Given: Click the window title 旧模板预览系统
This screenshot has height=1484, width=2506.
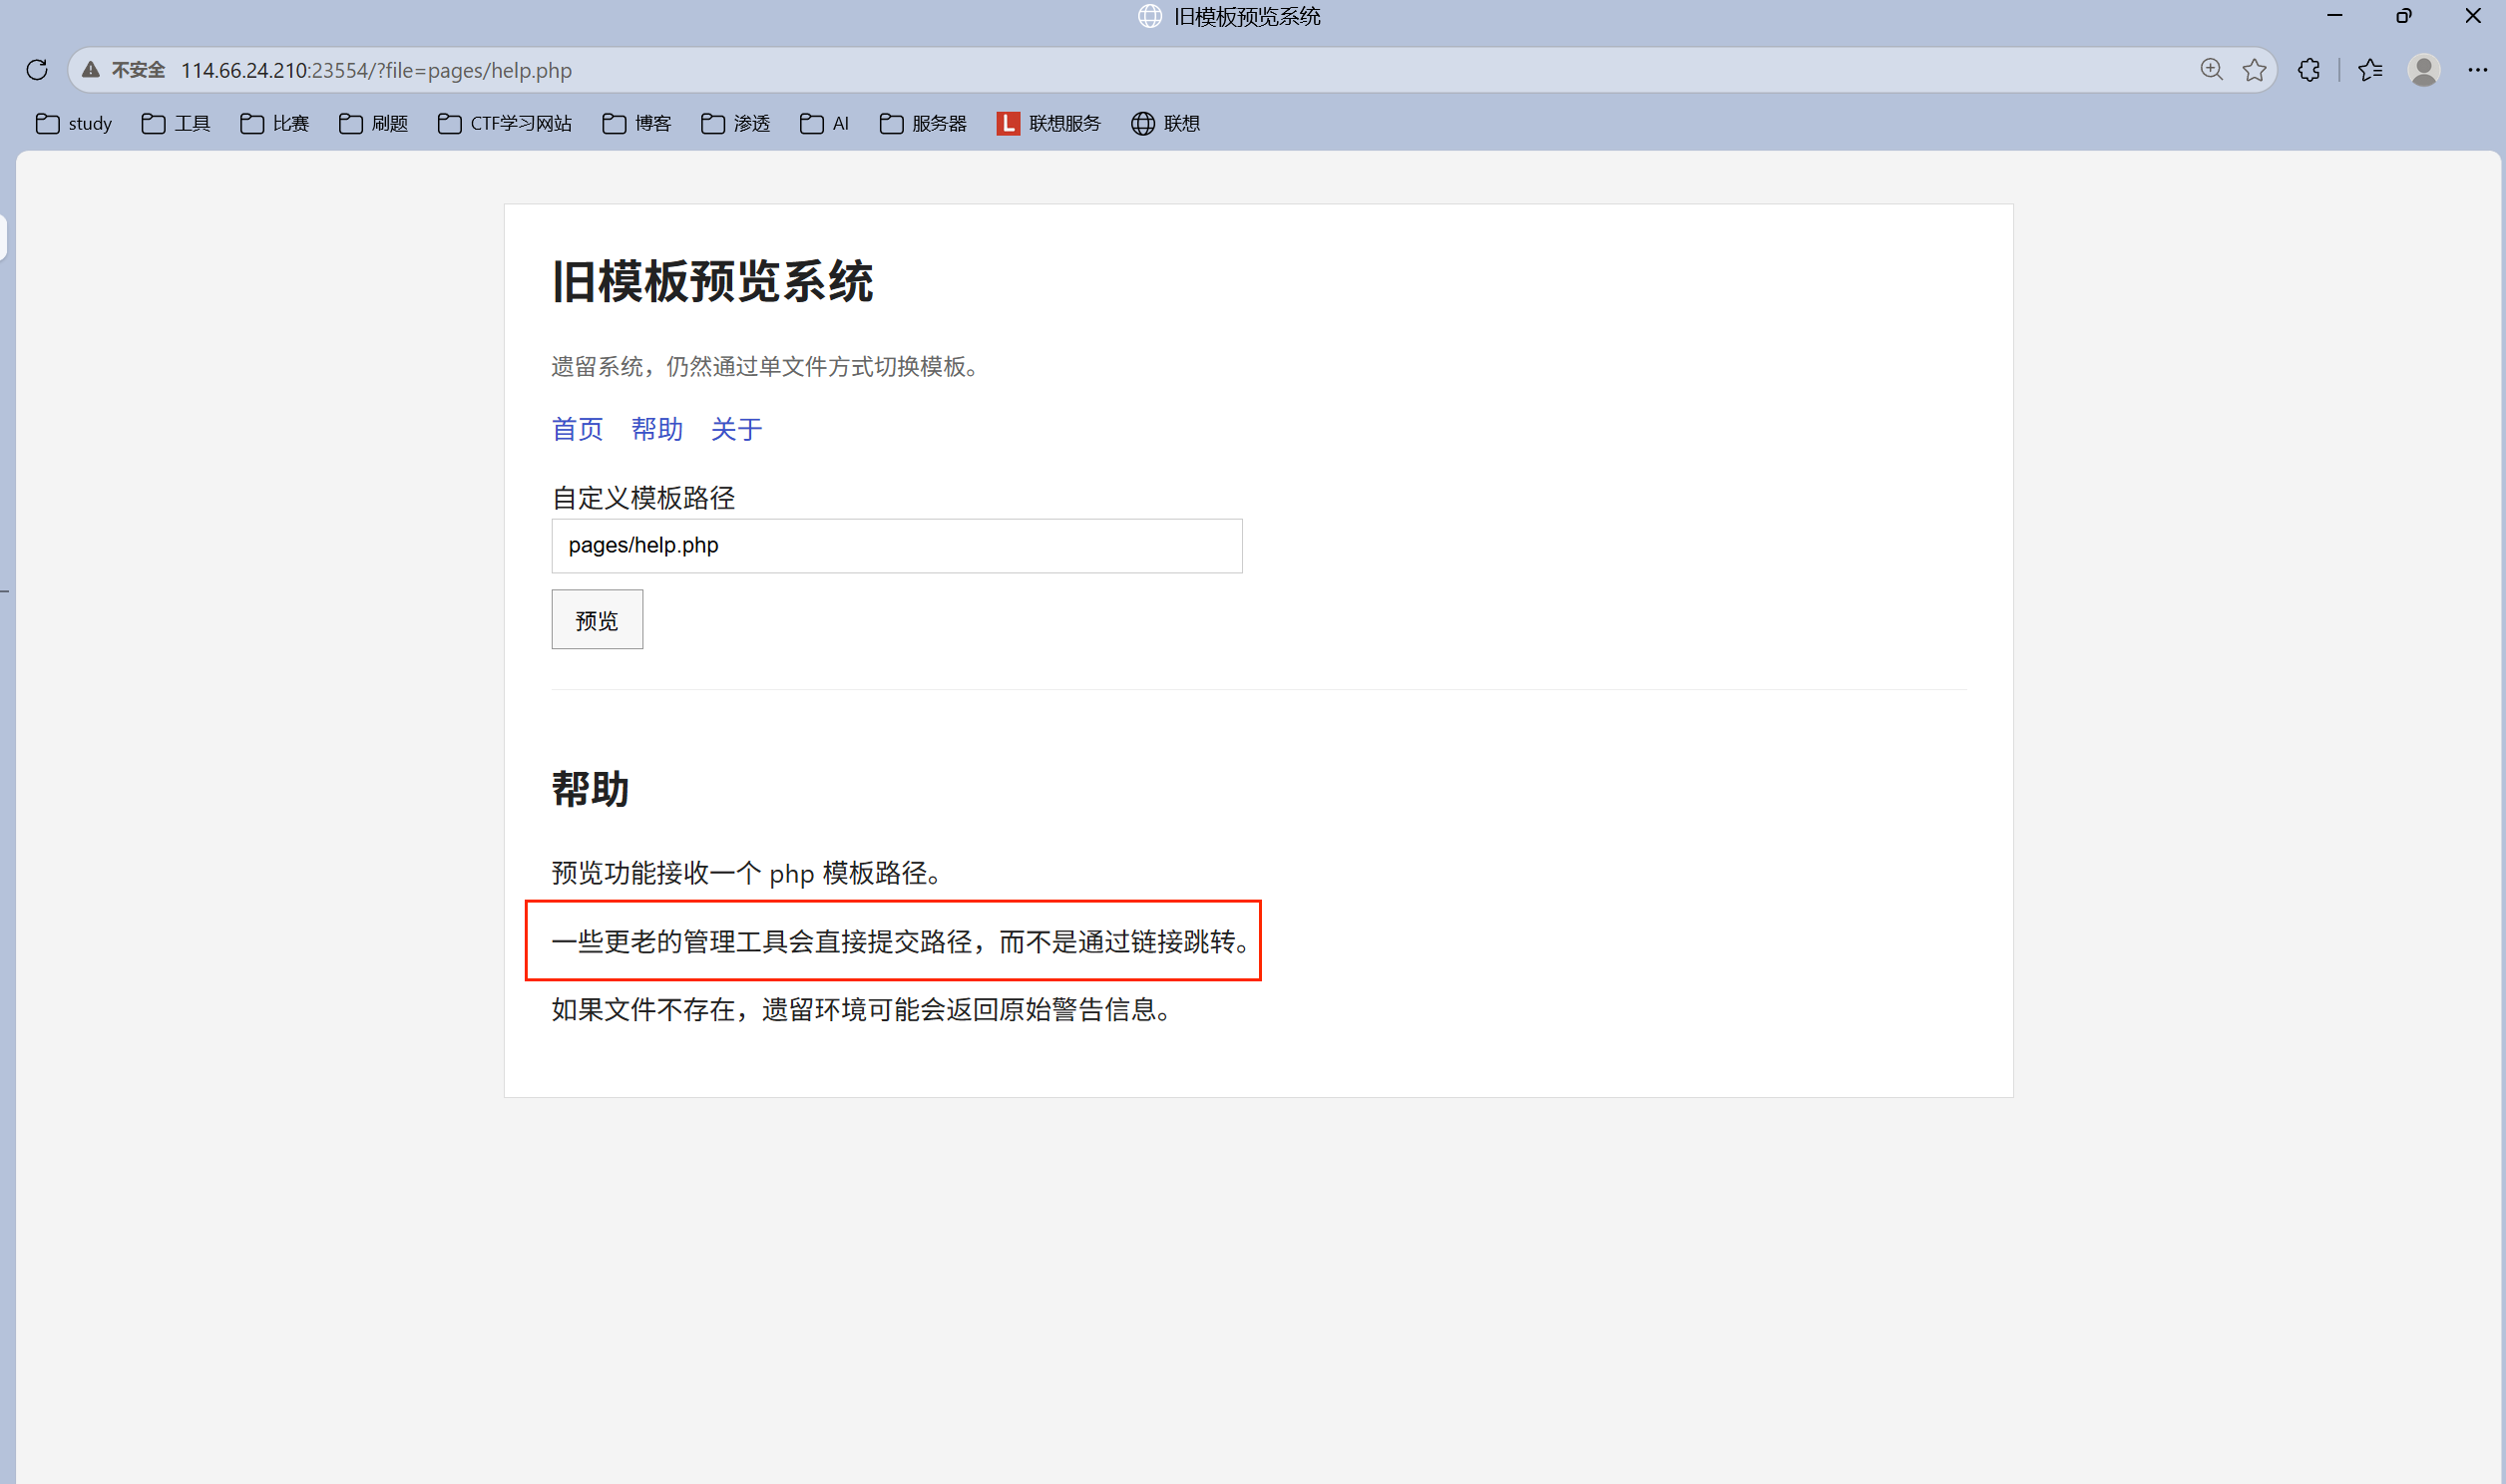Looking at the screenshot, I should 1247,16.
